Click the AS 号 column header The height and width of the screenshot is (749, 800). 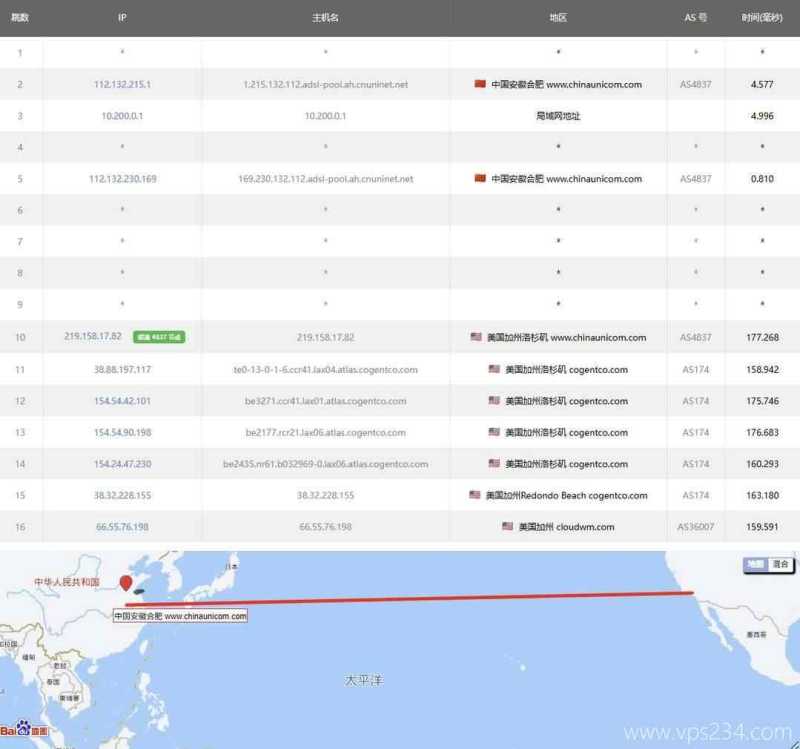[695, 18]
